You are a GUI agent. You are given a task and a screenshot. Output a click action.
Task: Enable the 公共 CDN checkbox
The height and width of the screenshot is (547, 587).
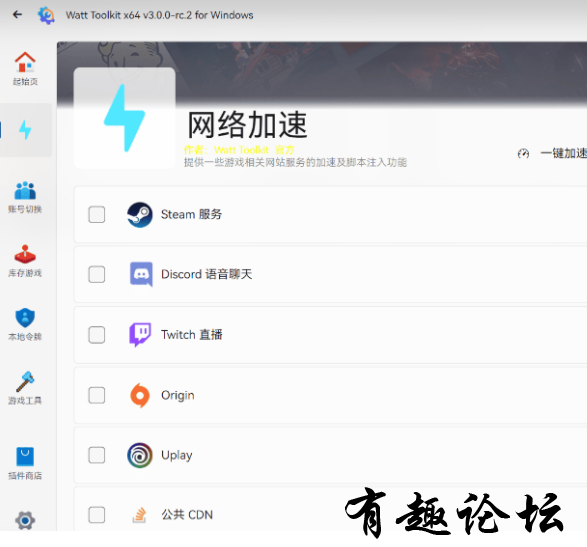tap(97, 515)
